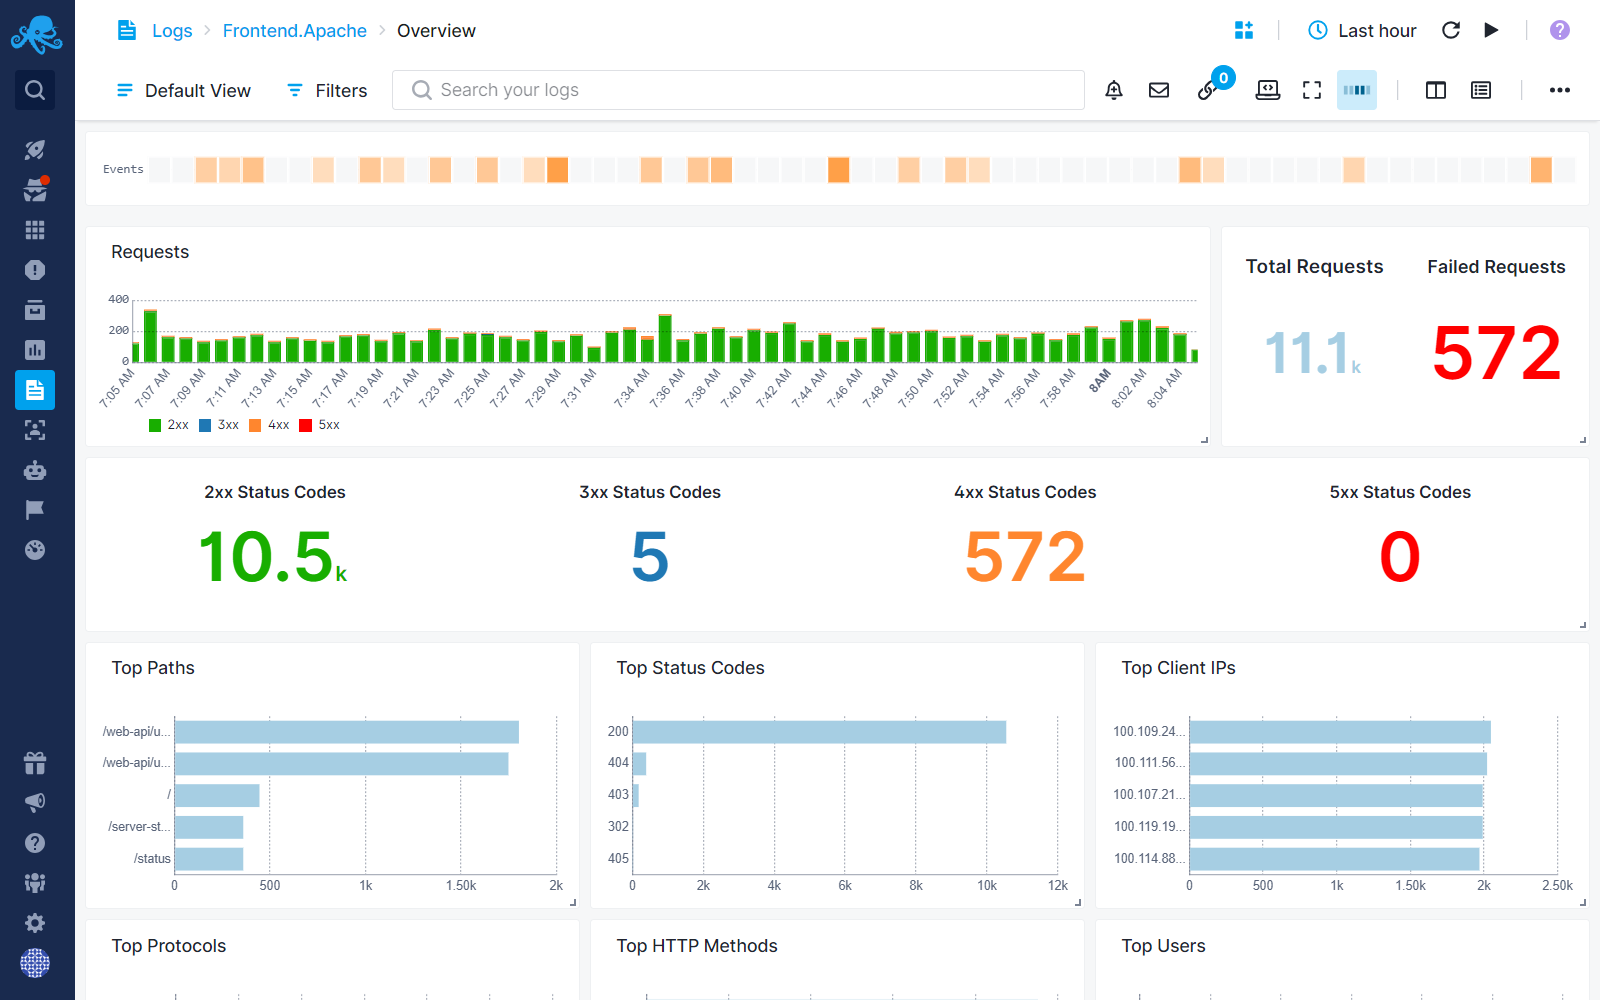Create an alert with the bell icon
The height and width of the screenshot is (1000, 1600).
click(1114, 90)
